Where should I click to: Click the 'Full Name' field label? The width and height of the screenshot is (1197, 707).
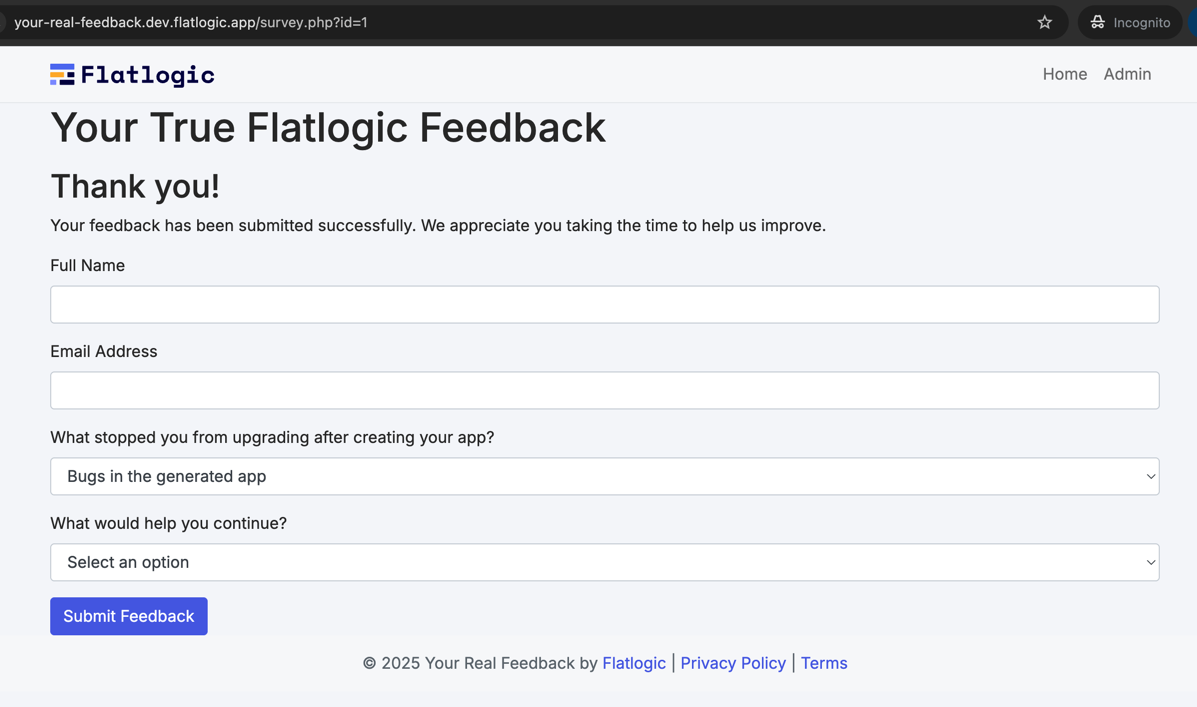(x=88, y=265)
